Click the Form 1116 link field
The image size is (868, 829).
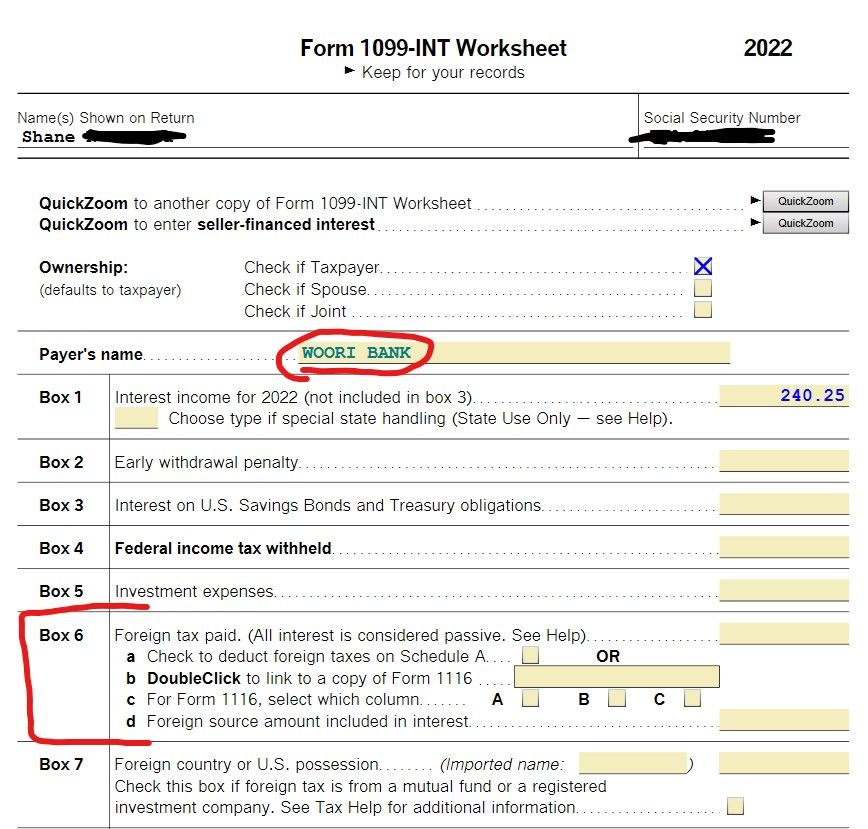[617, 677]
